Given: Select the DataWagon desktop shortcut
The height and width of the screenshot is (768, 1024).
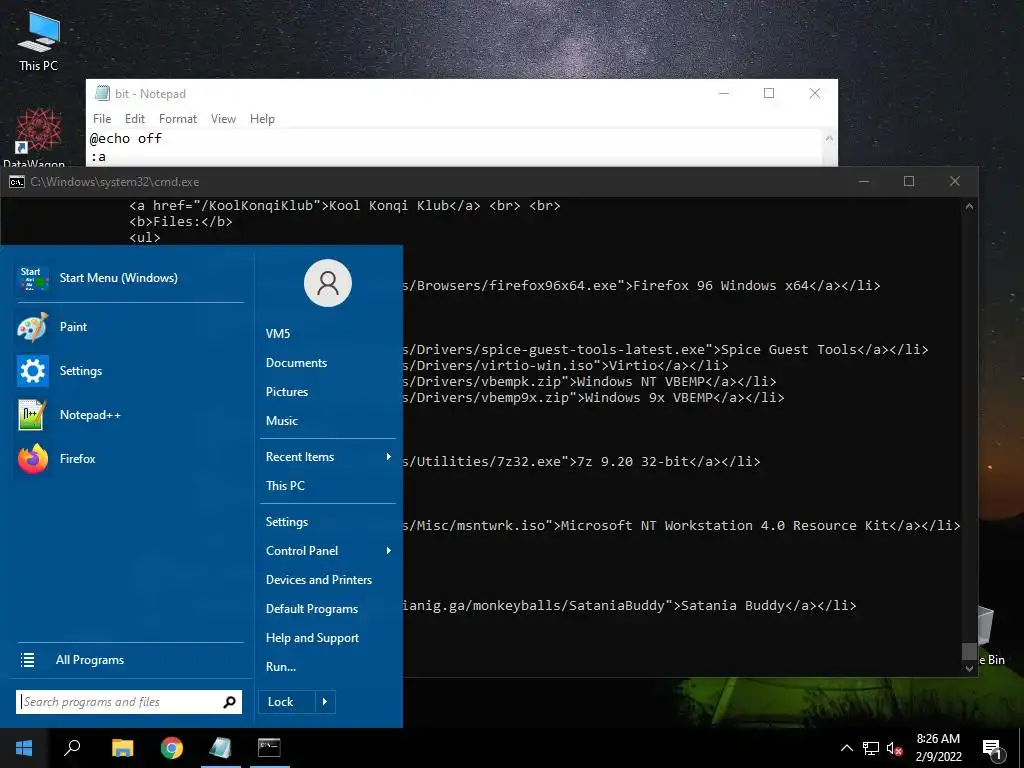Looking at the screenshot, I should [39, 138].
